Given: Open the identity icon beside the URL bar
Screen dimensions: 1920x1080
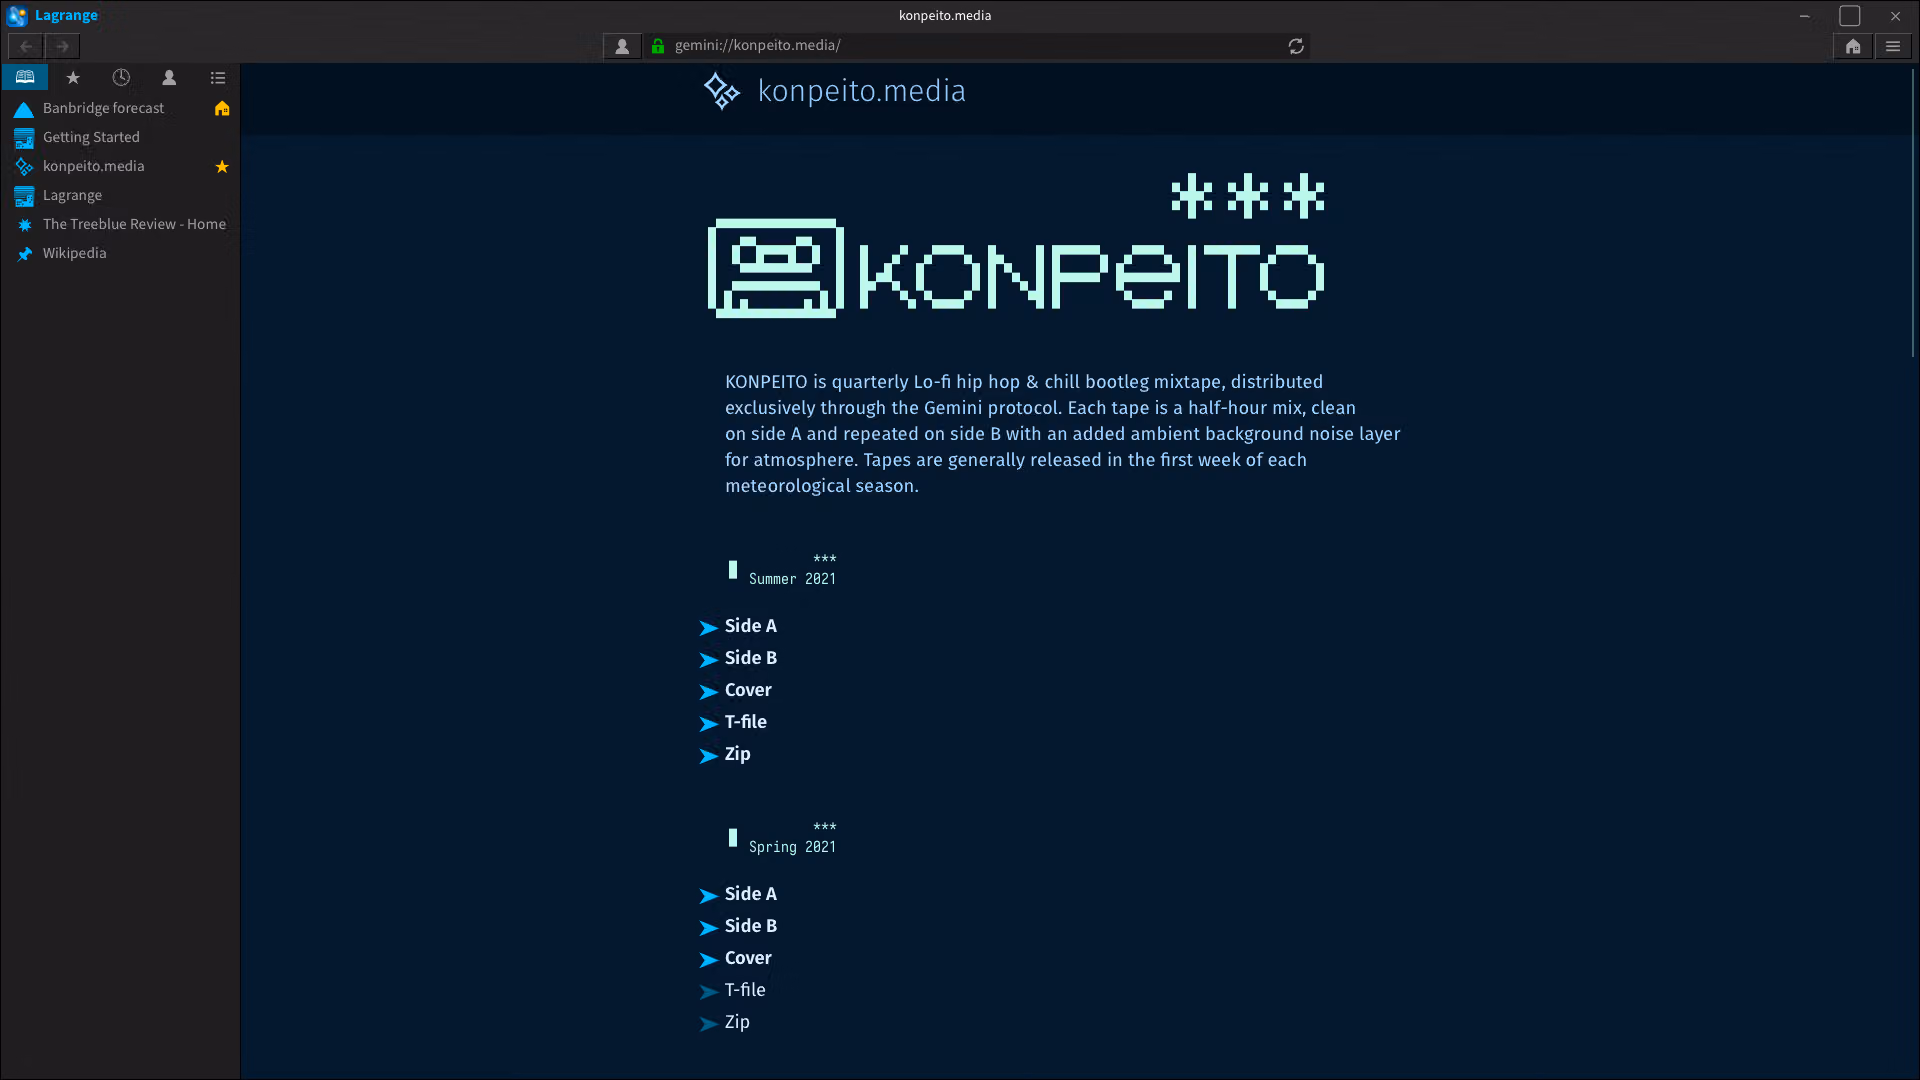Looking at the screenshot, I should point(622,46).
